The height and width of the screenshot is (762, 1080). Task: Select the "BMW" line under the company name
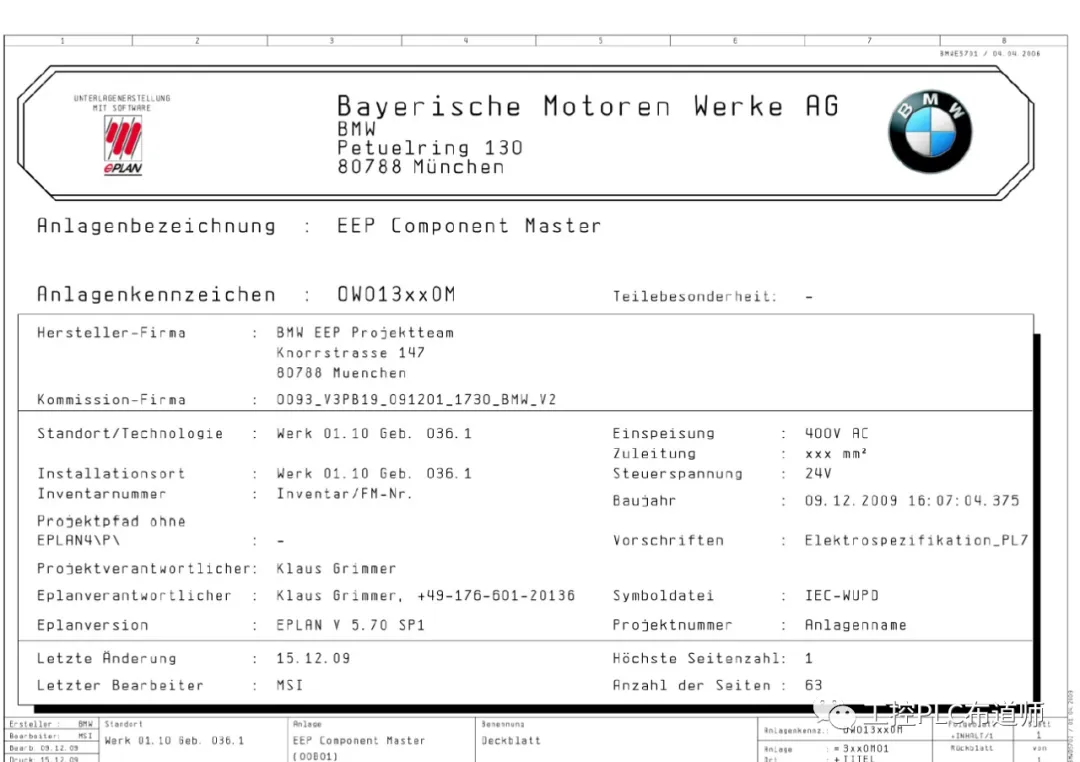click(357, 129)
